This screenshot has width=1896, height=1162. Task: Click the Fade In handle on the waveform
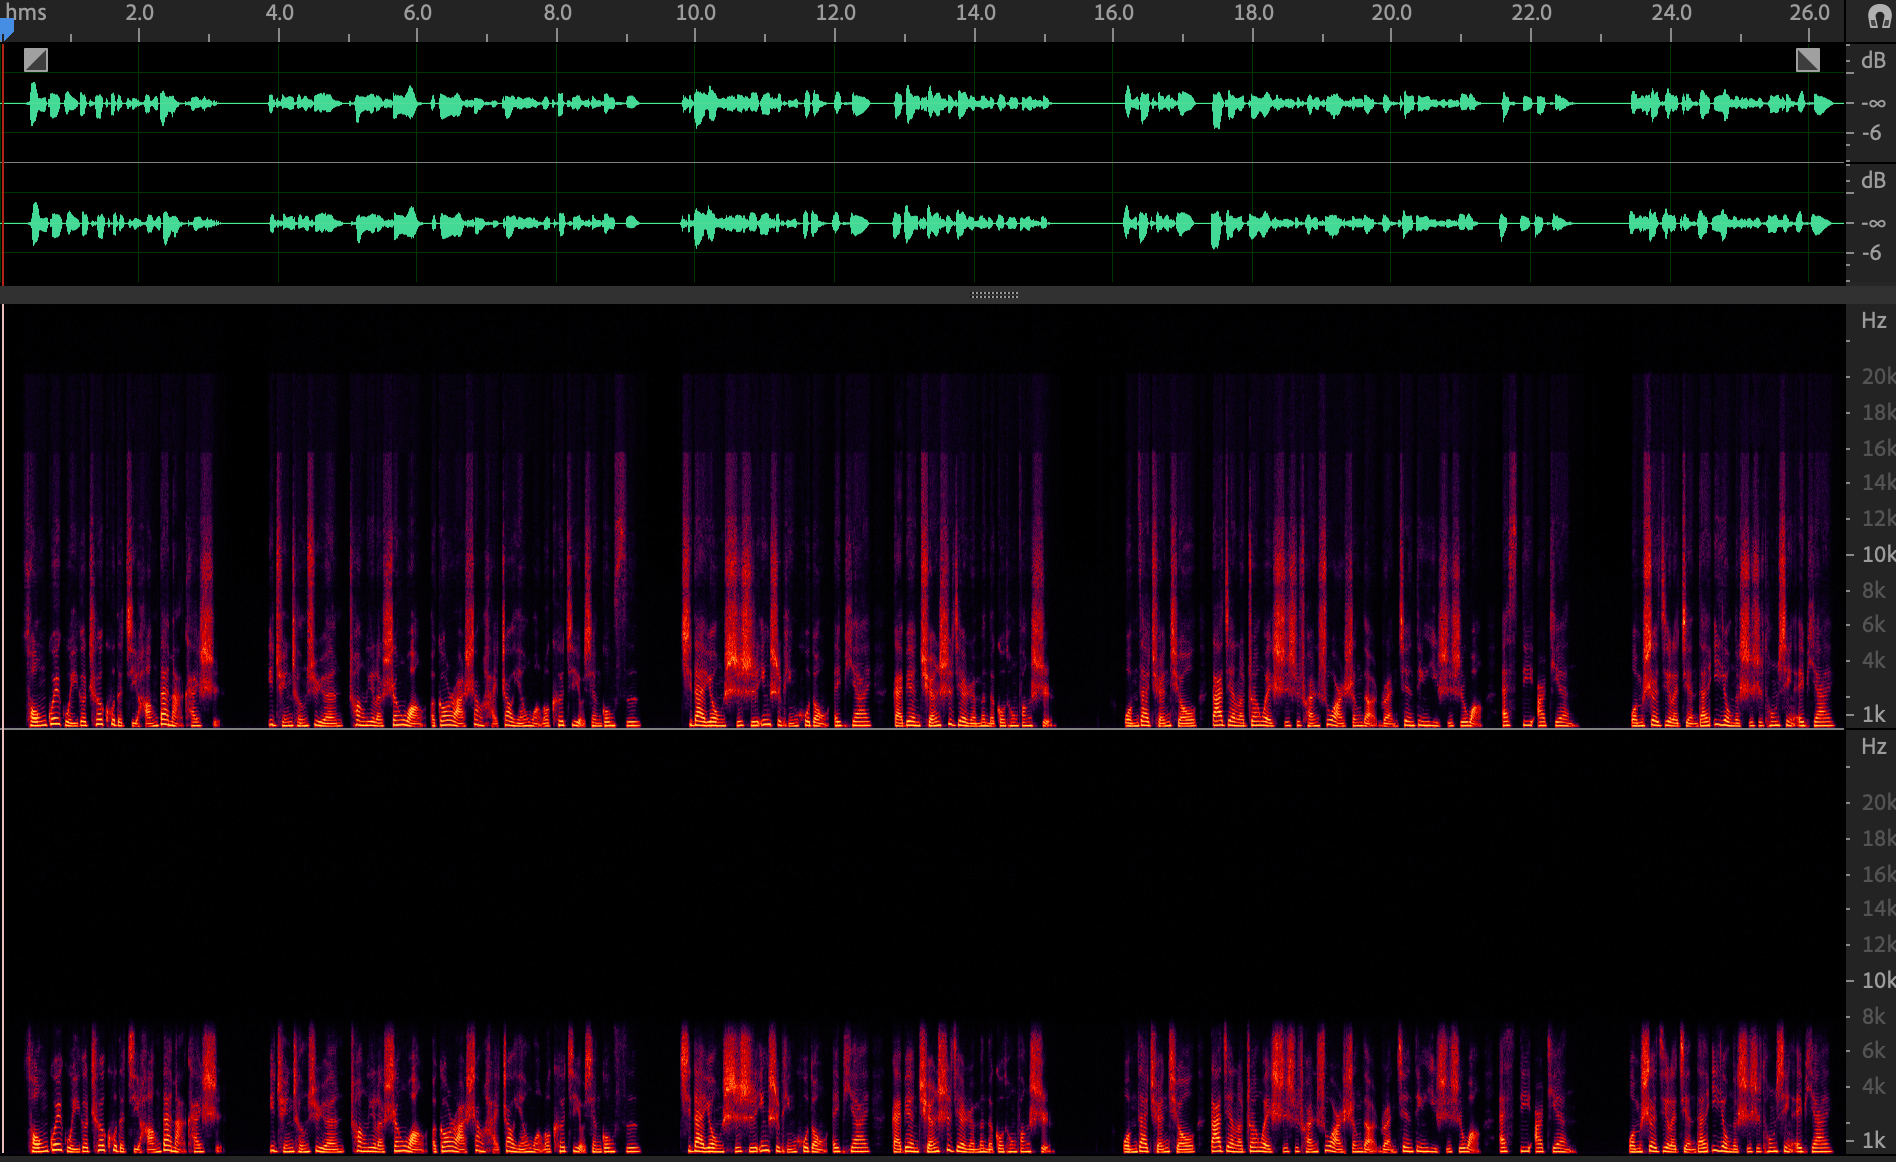pos(36,60)
